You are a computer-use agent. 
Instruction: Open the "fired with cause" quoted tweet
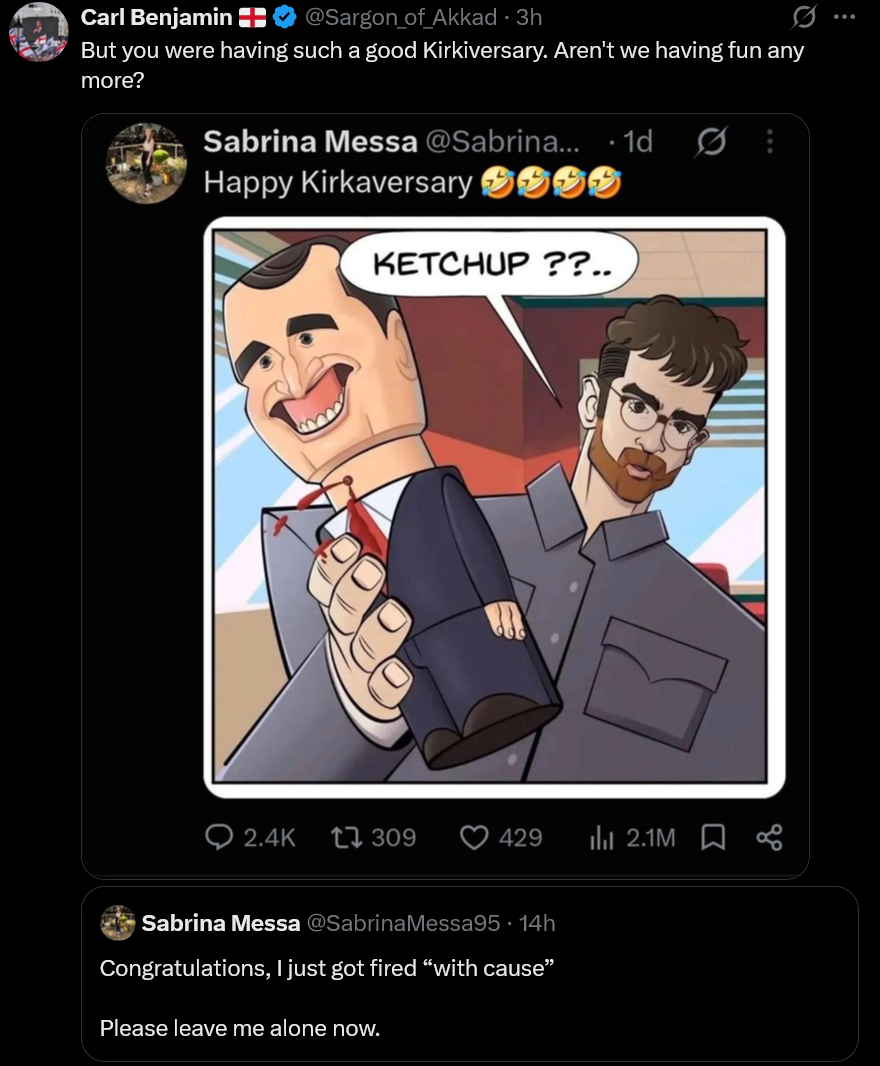[469, 974]
